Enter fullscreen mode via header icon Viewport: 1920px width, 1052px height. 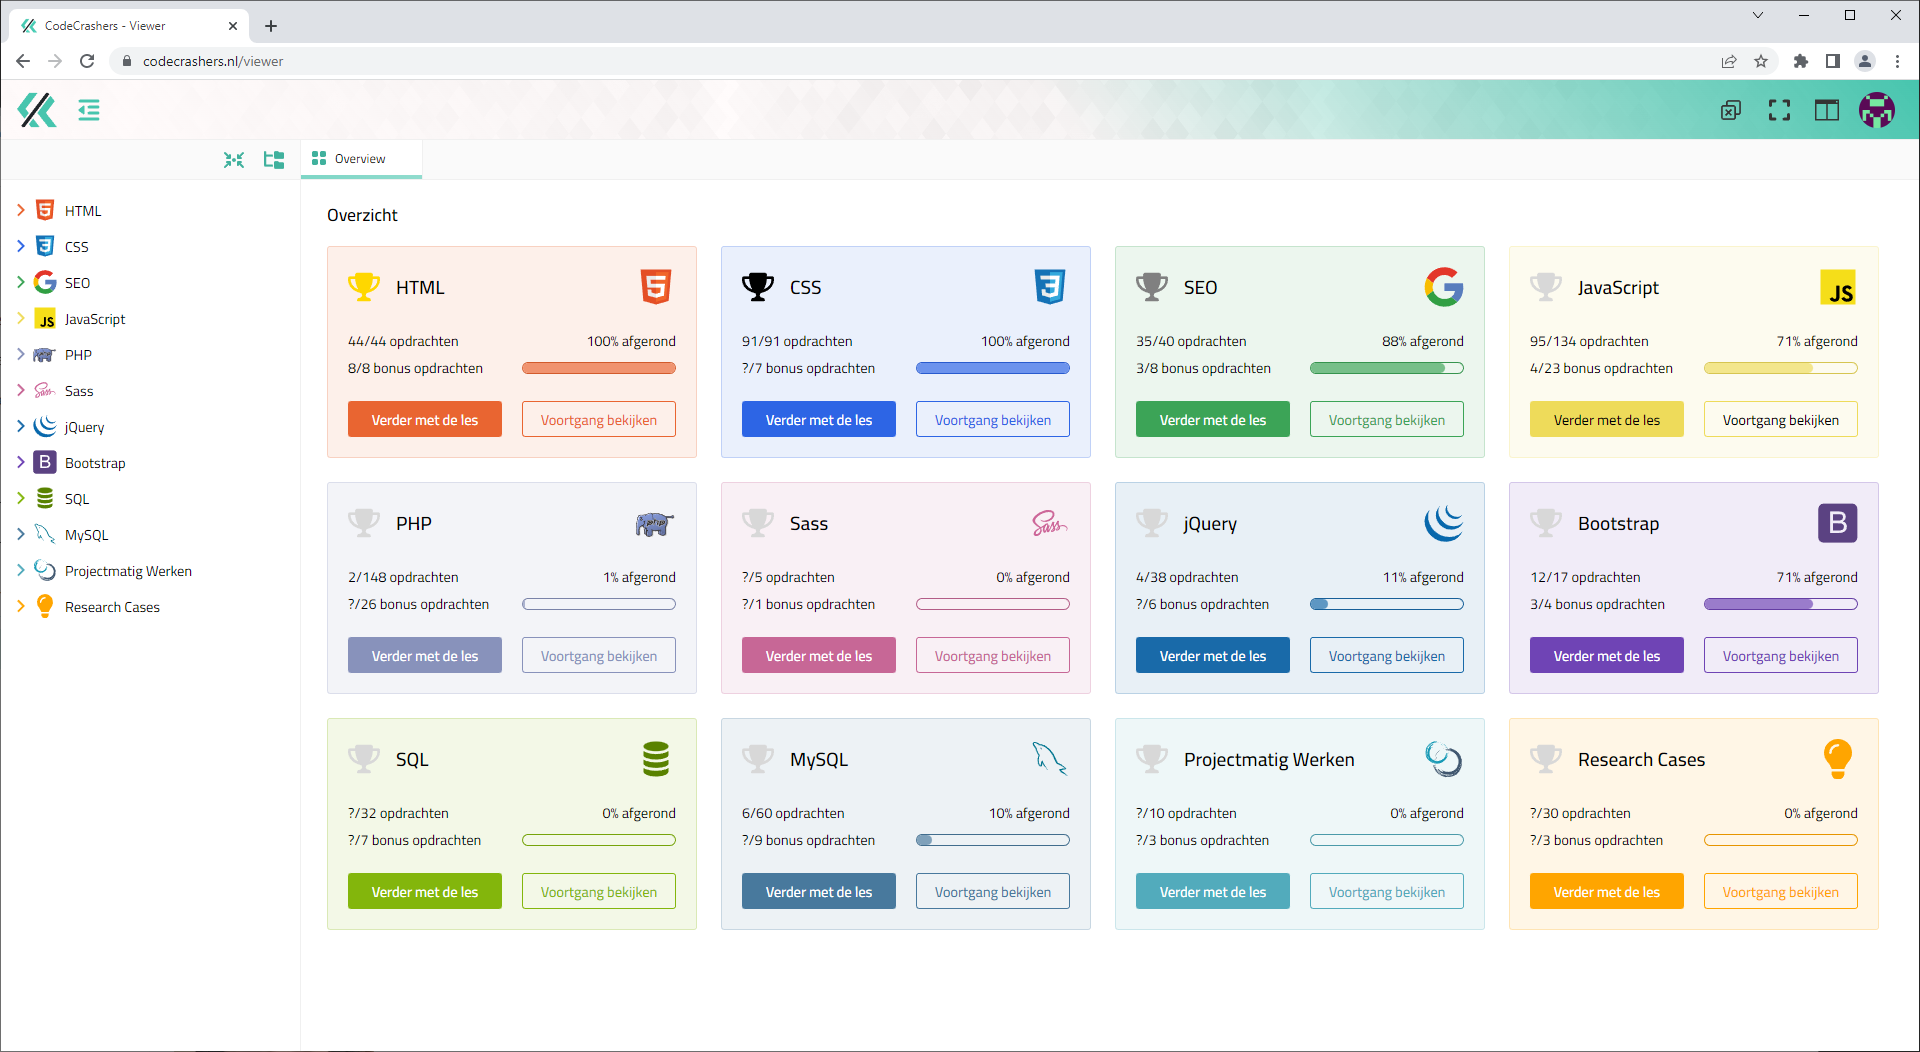point(1779,110)
